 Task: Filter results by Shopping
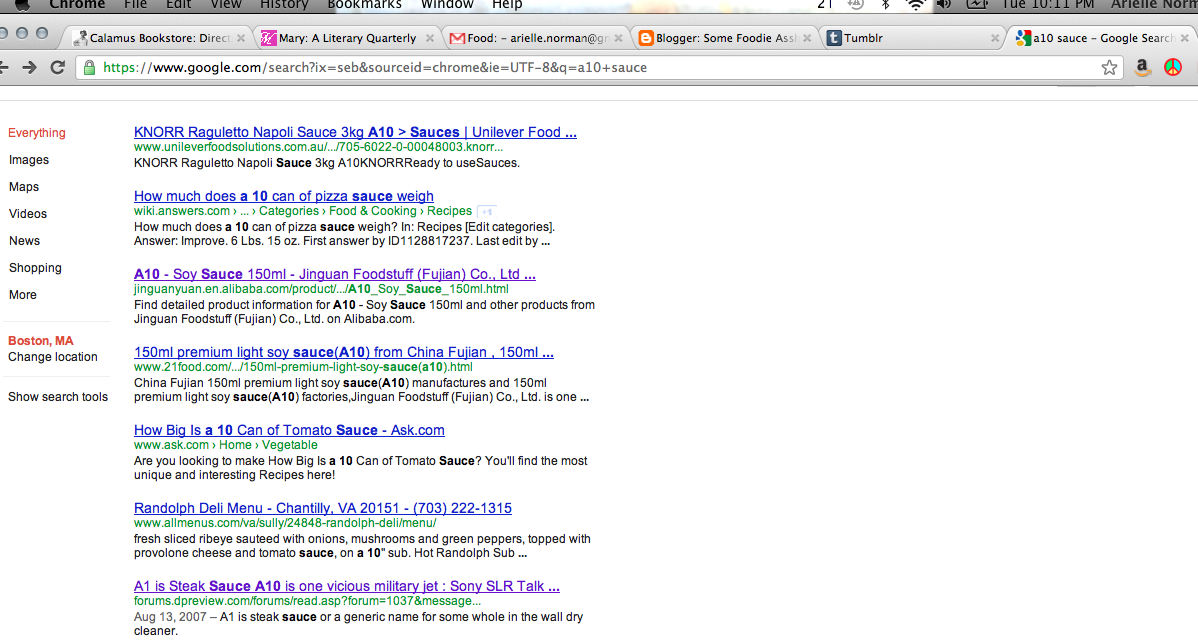coord(35,268)
